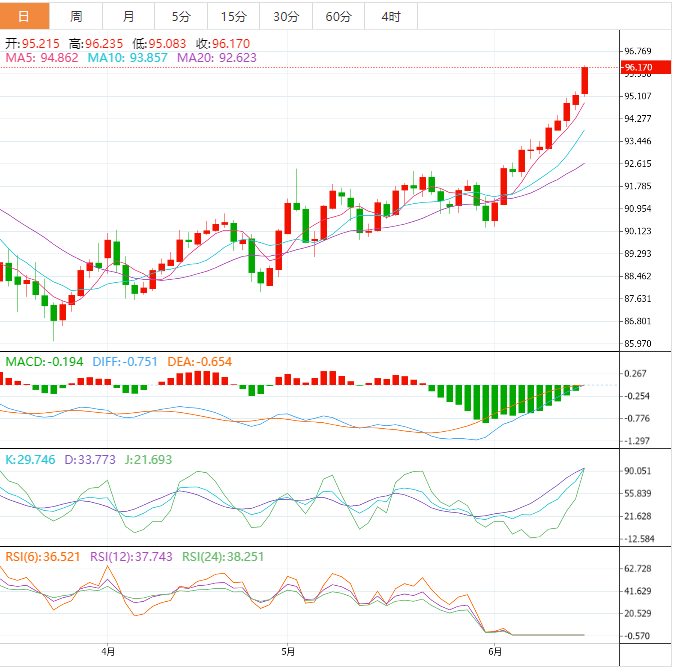The image size is (674, 670).
Task: Click the DIFF value label
Action: [x=126, y=361]
